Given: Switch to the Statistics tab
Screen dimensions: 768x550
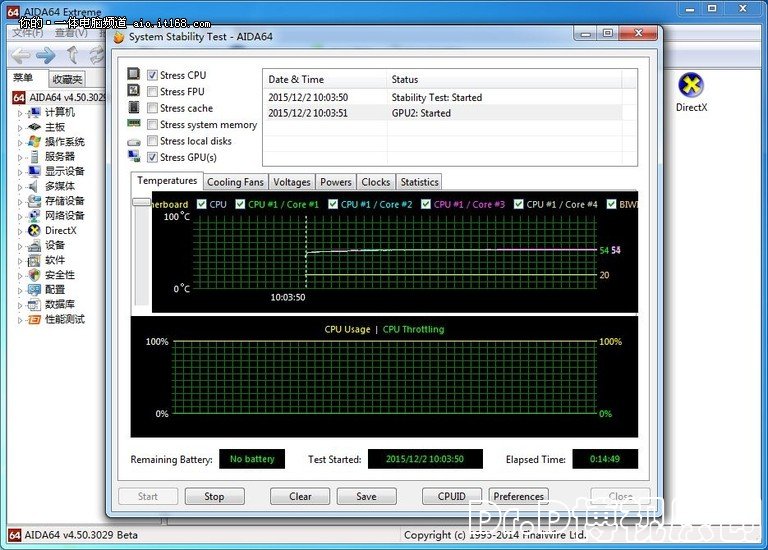Looking at the screenshot, I should tap(419, 182).
